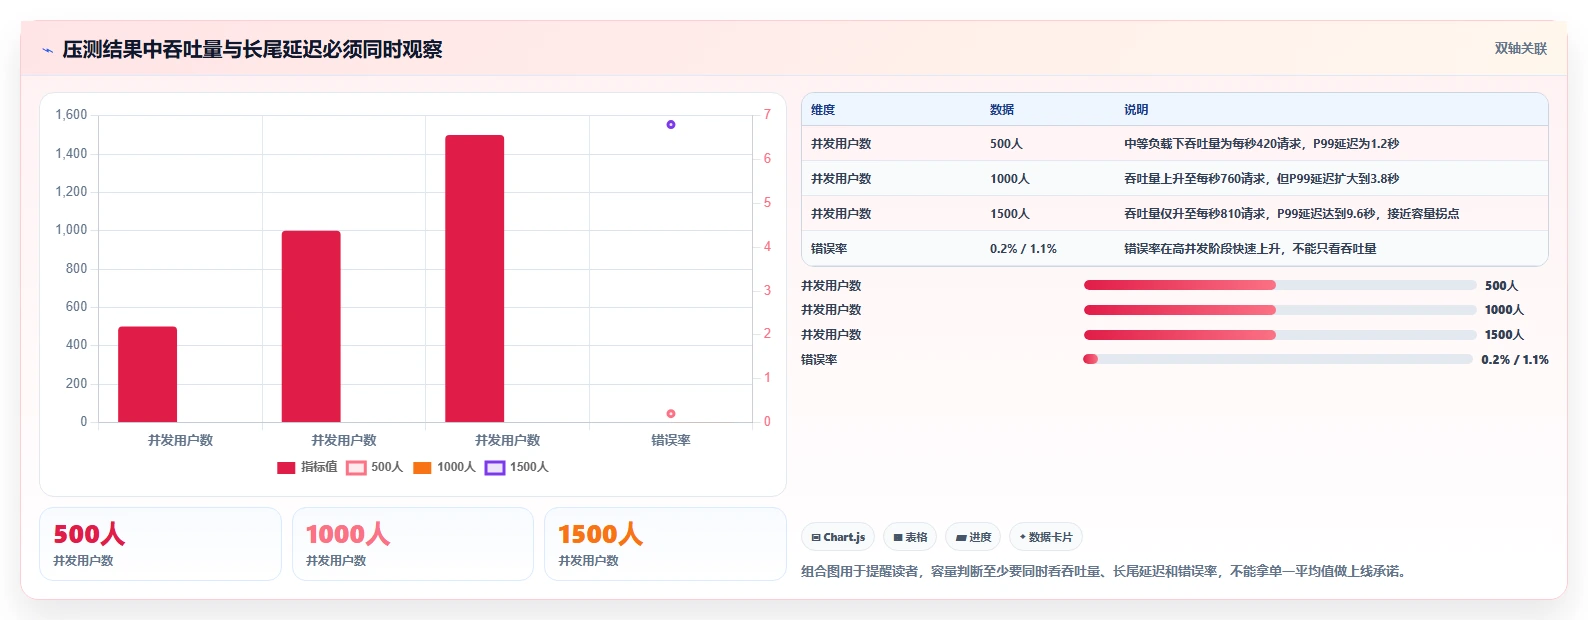The width and height of the screenshot is (1588, 620).
Task: Click the purple data point above 错误率
Action: [671, 125]
